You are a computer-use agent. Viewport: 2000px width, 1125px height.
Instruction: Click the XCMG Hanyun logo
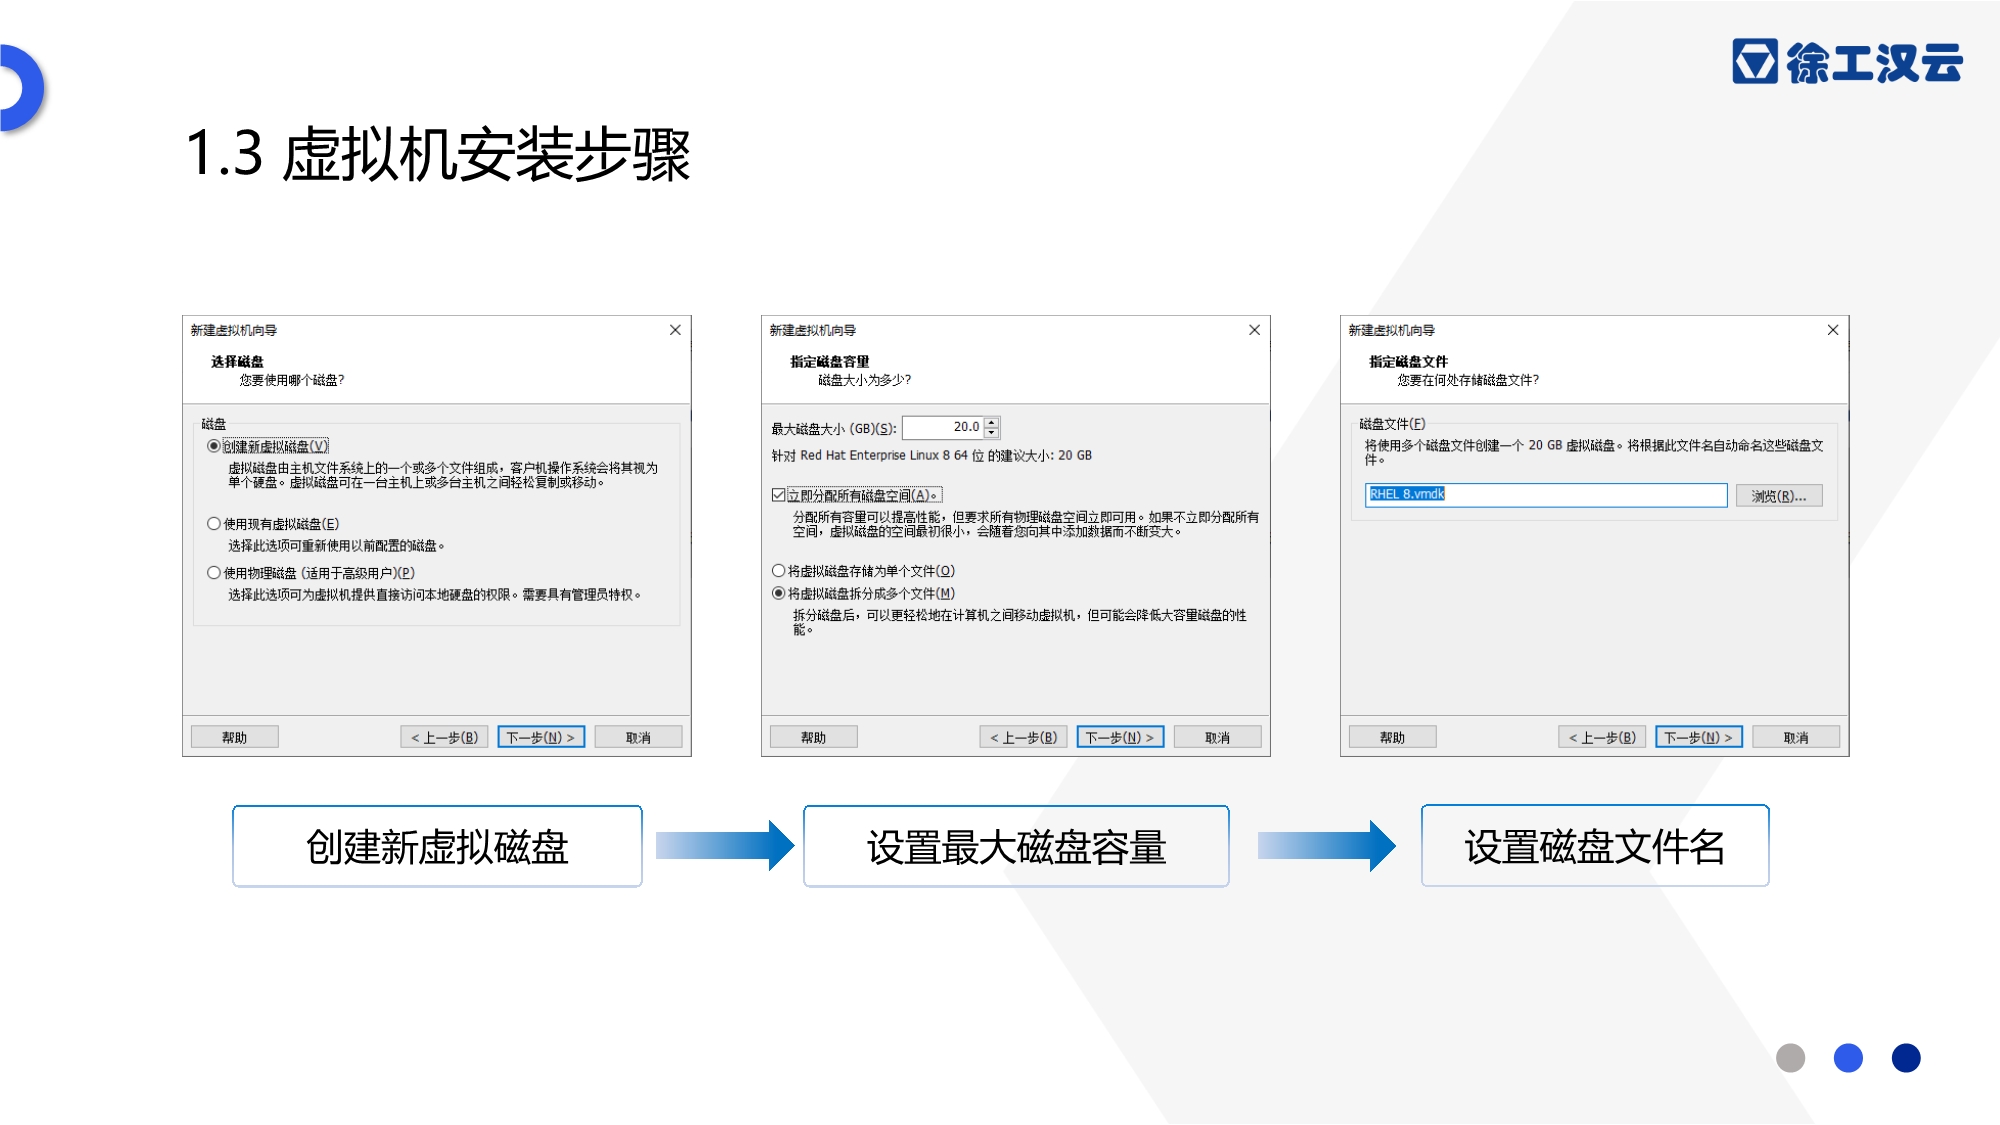1847,62
